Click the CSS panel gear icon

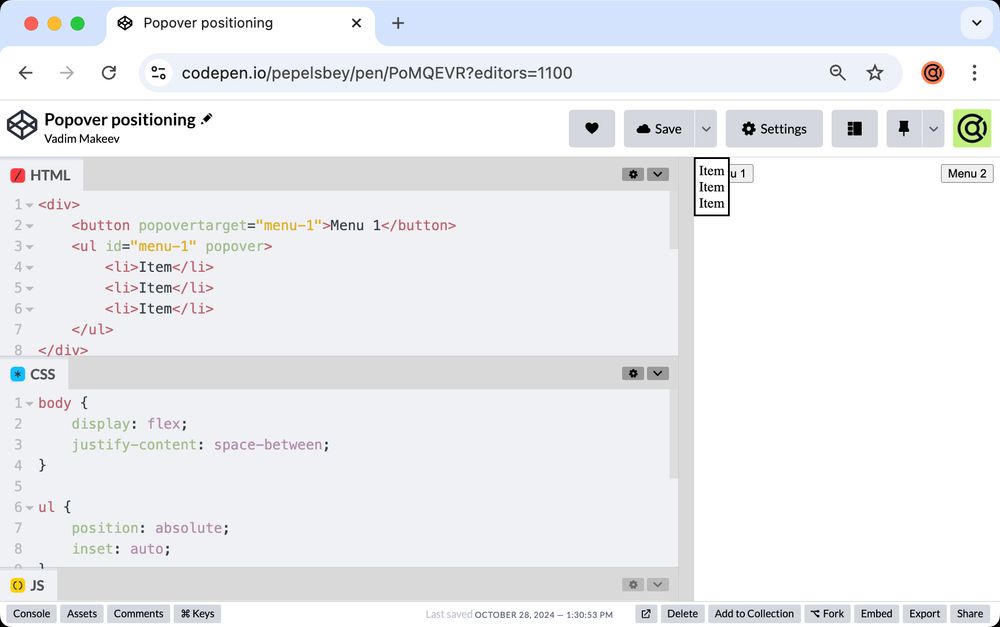tap(633, 373)
